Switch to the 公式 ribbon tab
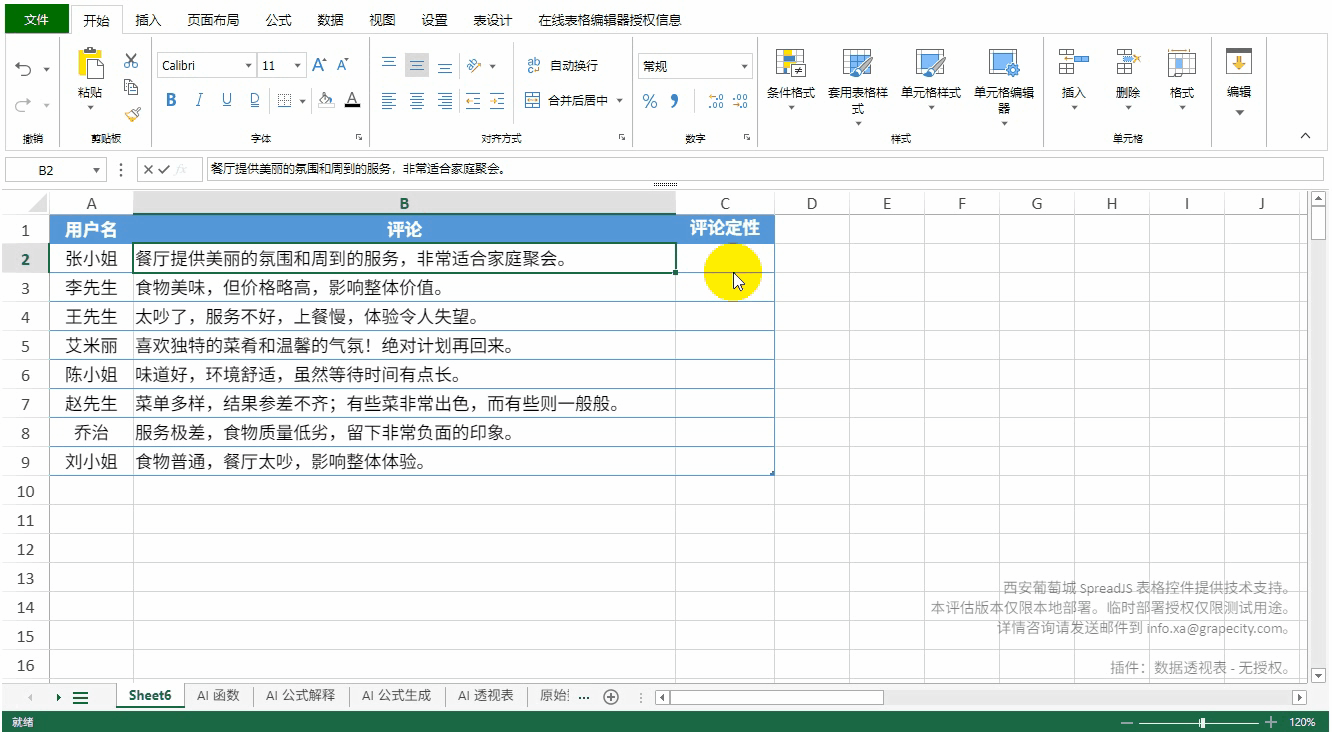The image size is (1332, 732). 279,20
